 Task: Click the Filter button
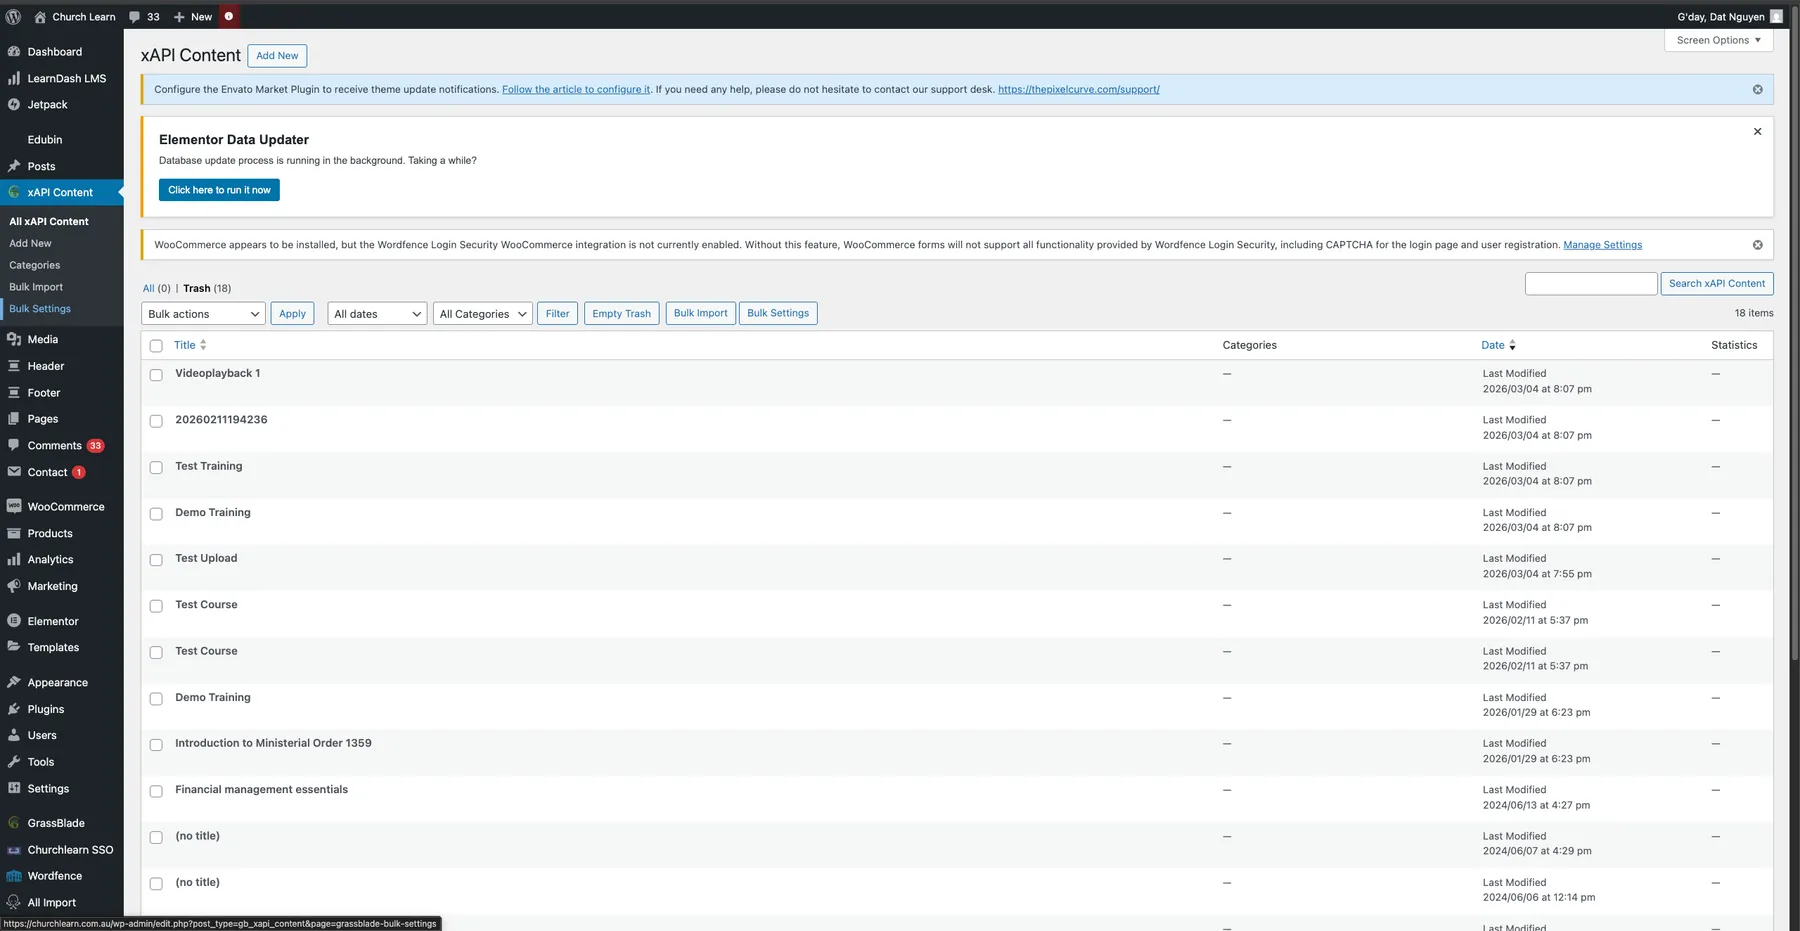[558, 314]
